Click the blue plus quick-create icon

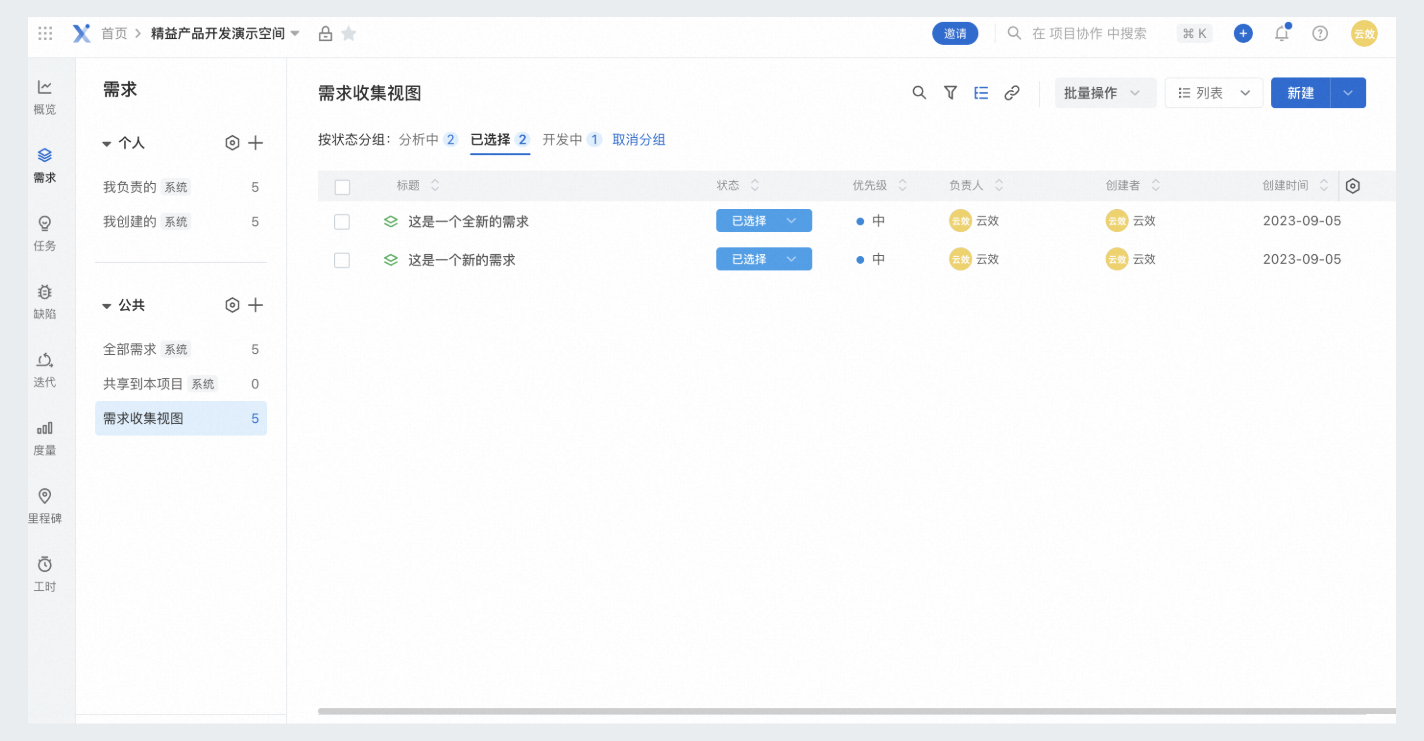pos(1243,33)
